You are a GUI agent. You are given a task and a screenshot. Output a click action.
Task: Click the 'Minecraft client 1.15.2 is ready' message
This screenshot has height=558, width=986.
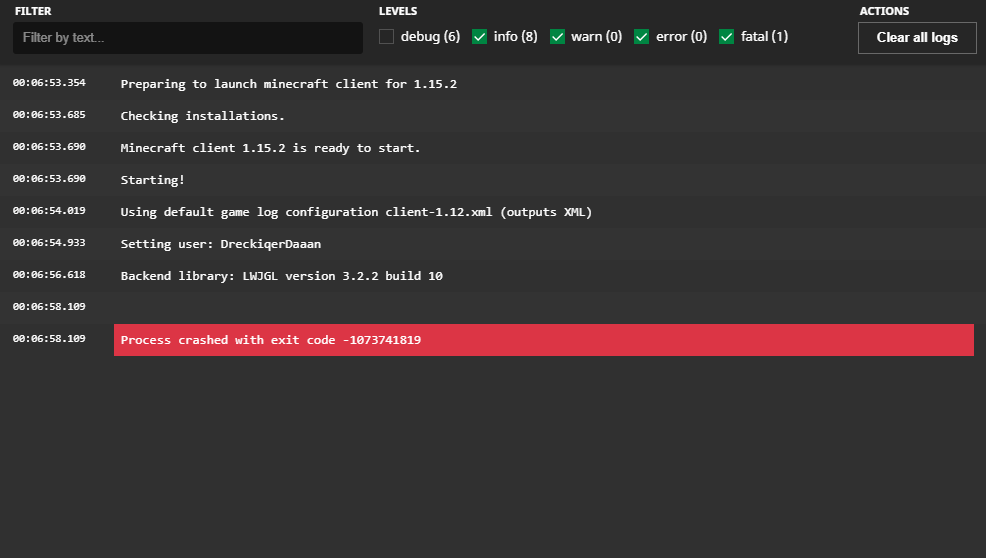270,148
